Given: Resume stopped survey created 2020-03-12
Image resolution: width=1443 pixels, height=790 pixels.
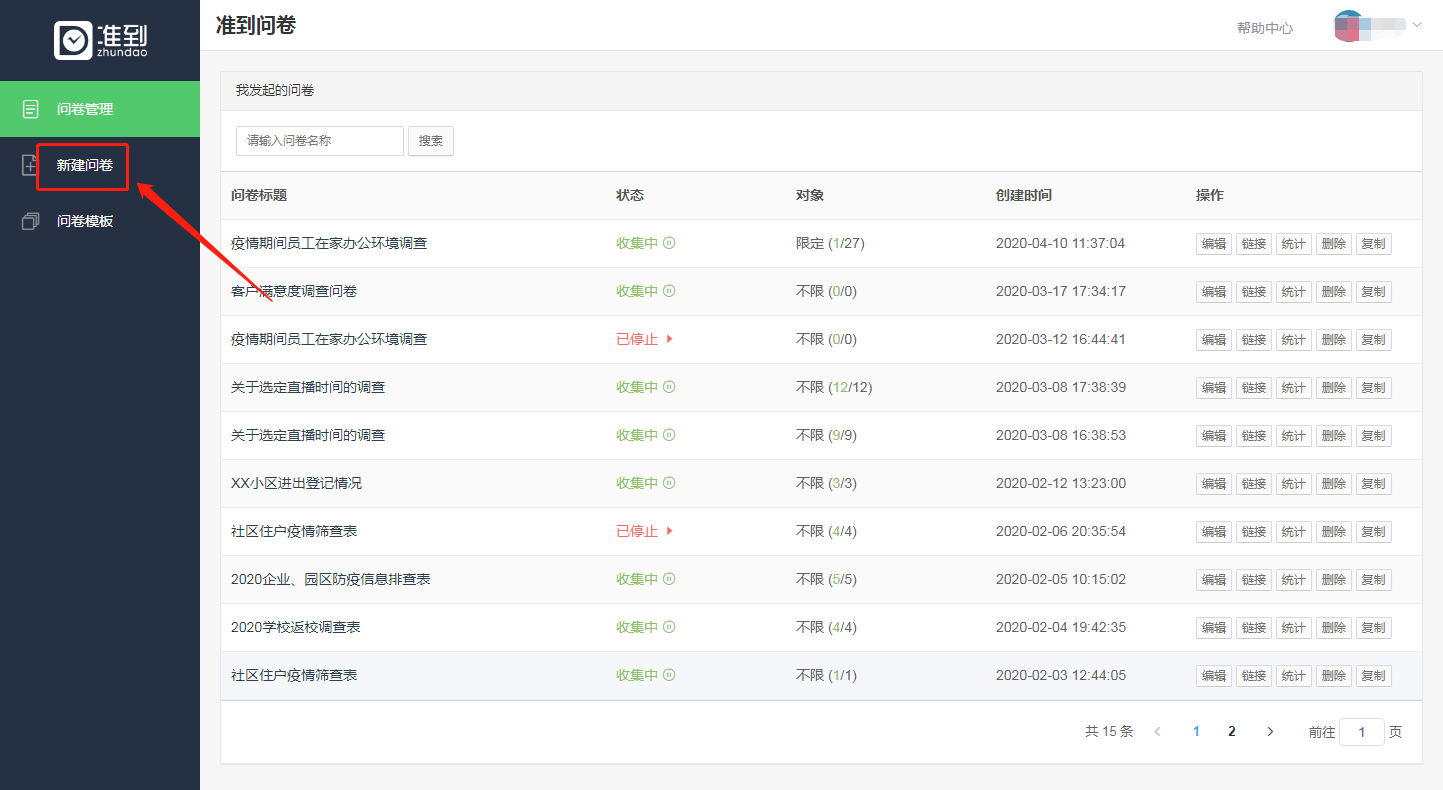Looking at the screenshot, I should [x=669, y=339].
